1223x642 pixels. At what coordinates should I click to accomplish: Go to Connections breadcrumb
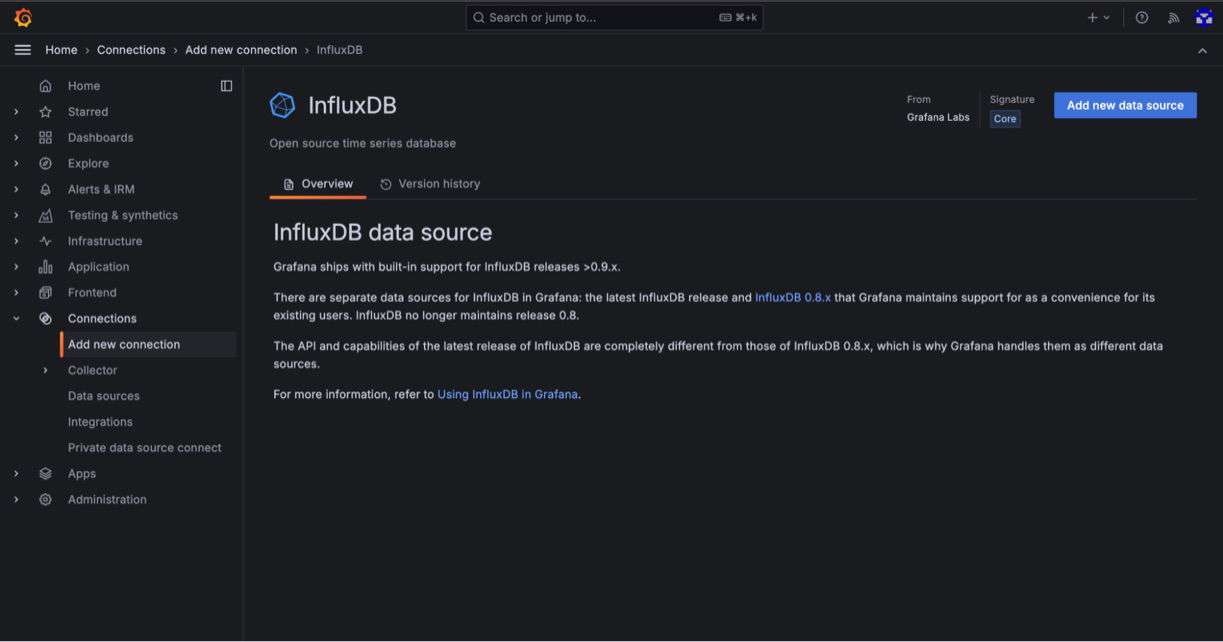point(131,50)
